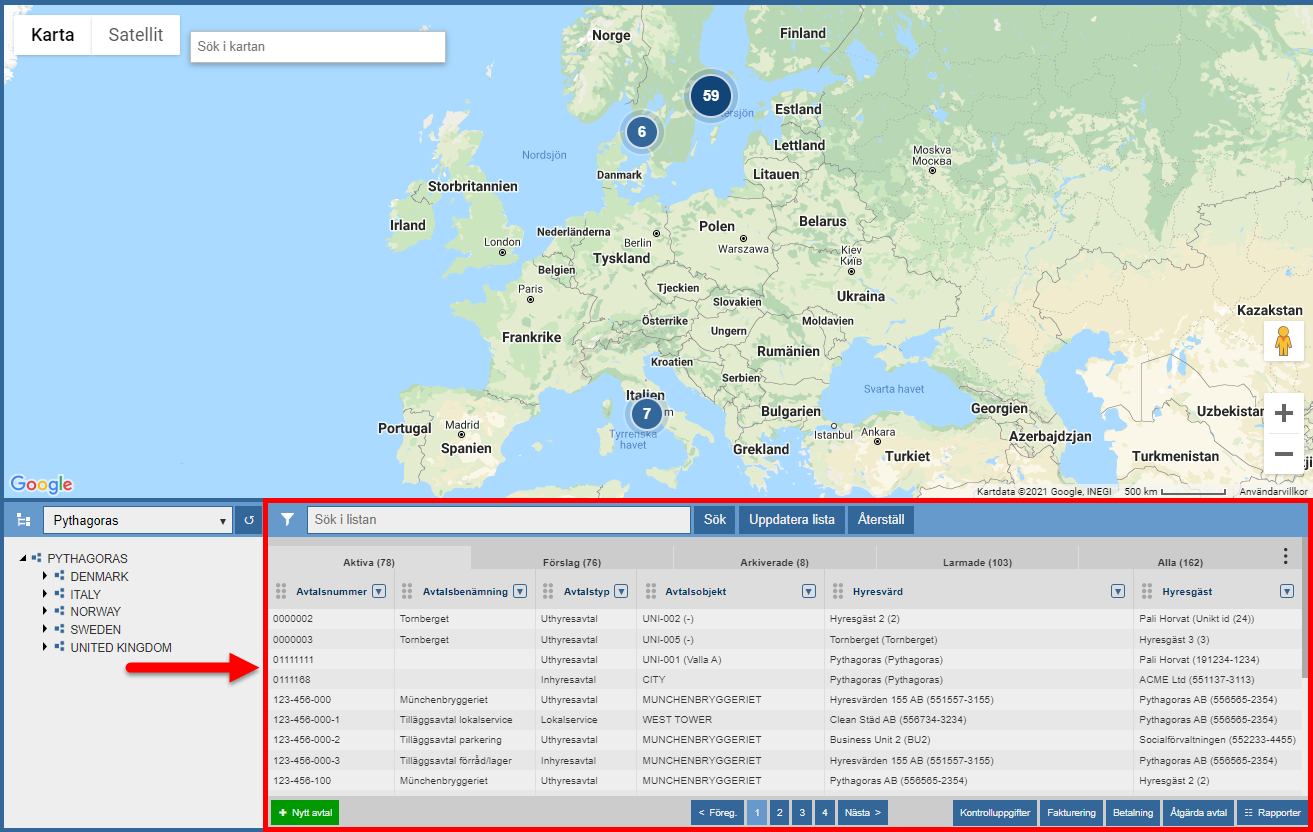Click the cluster marker 7 over Italy

coord(647,414)
